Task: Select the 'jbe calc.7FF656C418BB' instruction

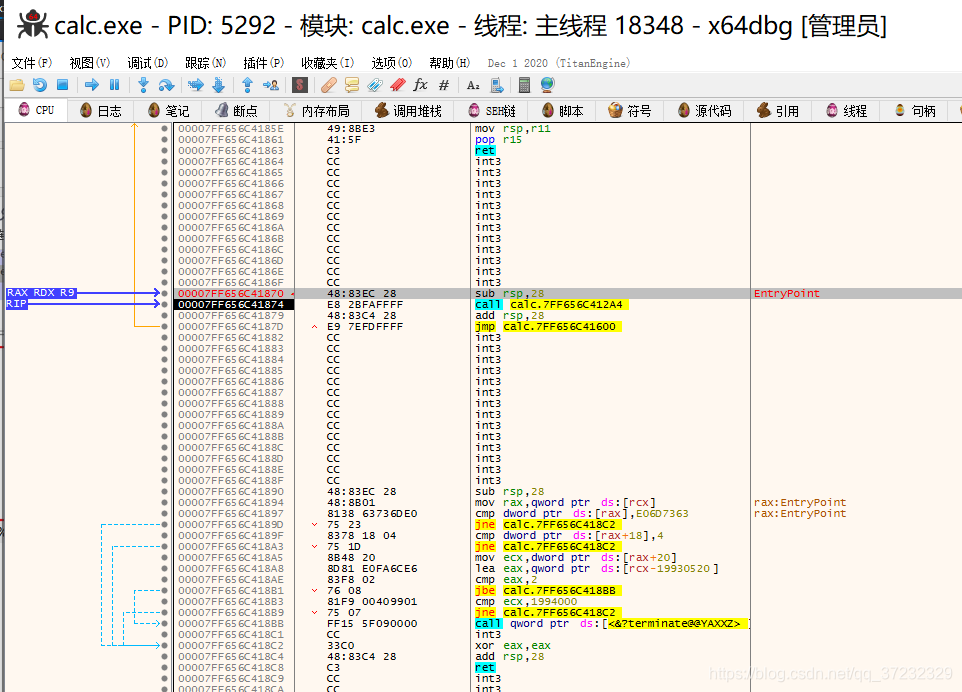Action: click(x=548, y=590)
